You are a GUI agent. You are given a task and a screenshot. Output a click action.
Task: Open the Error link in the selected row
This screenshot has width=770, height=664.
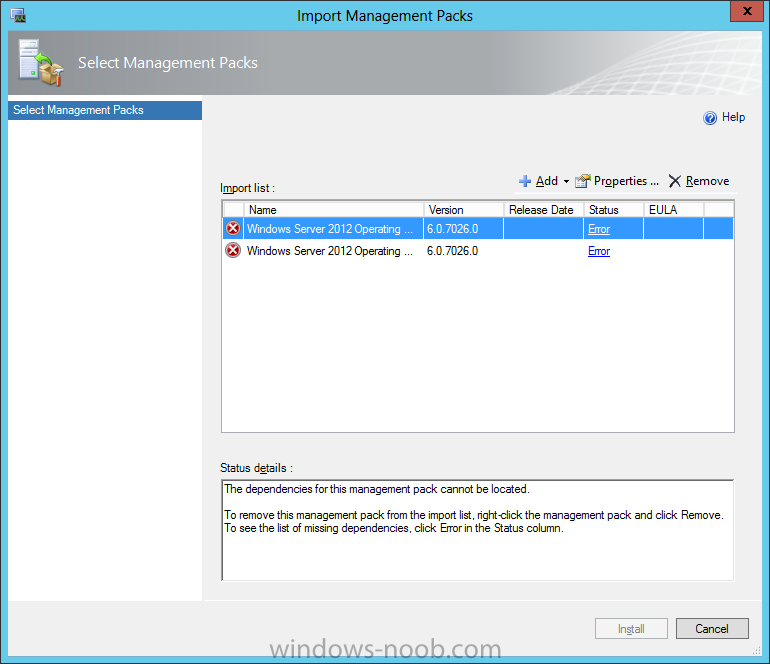[599, 229]
